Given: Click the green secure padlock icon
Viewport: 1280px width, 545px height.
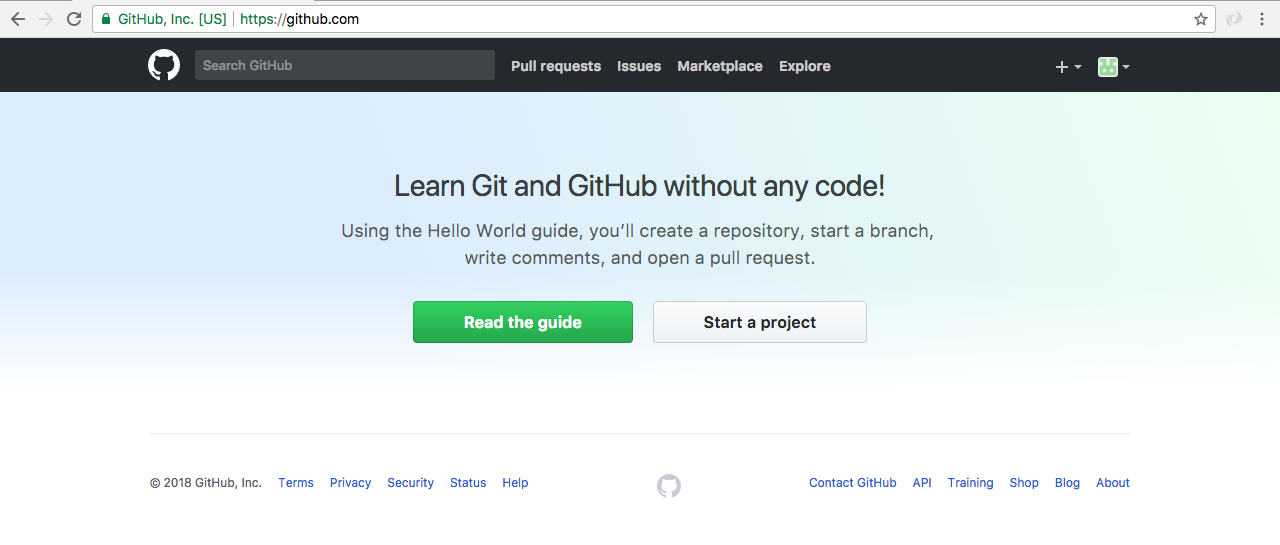Looking at the screenshot, I should pos(106,19).
